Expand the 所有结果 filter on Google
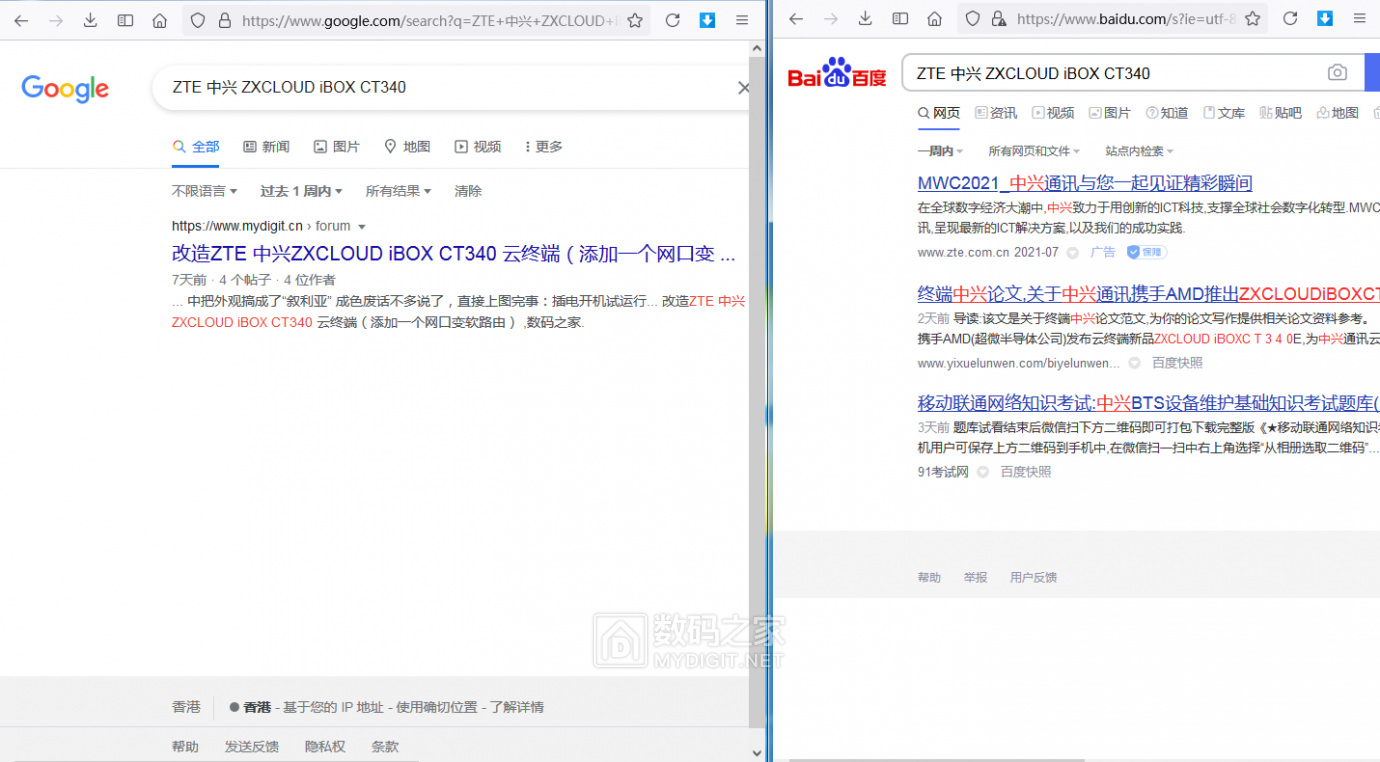 (398, 191)
